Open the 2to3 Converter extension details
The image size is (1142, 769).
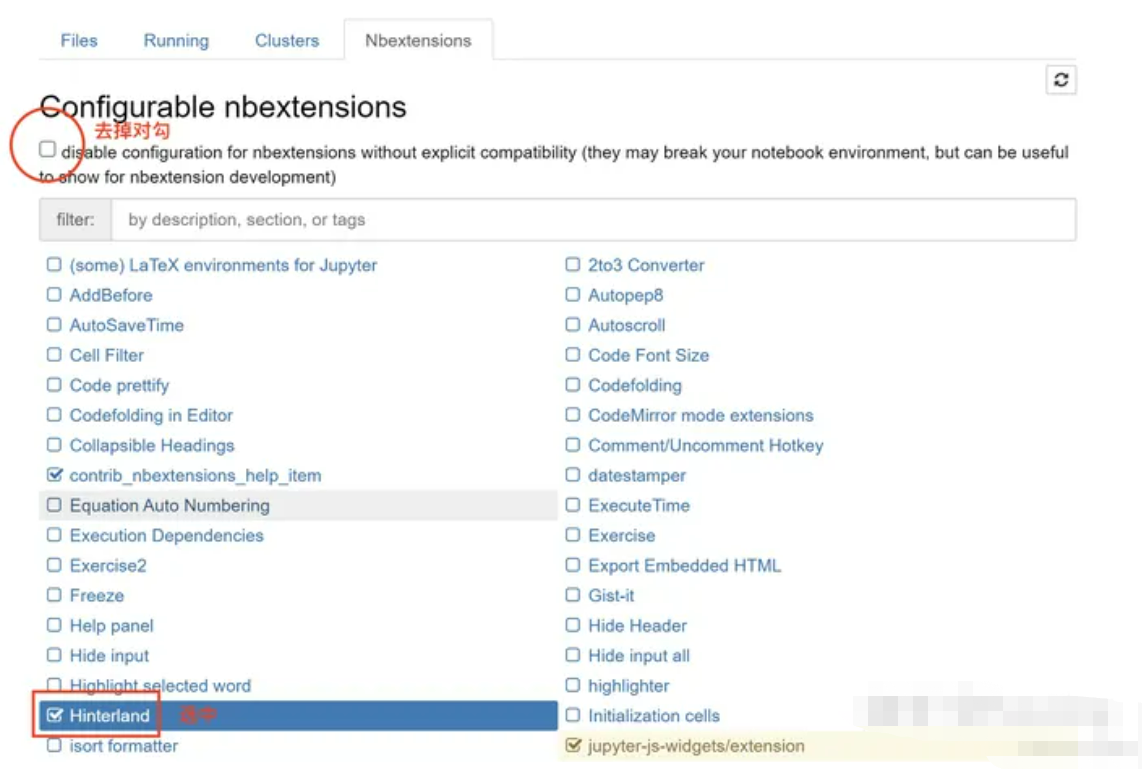point(646,266)
